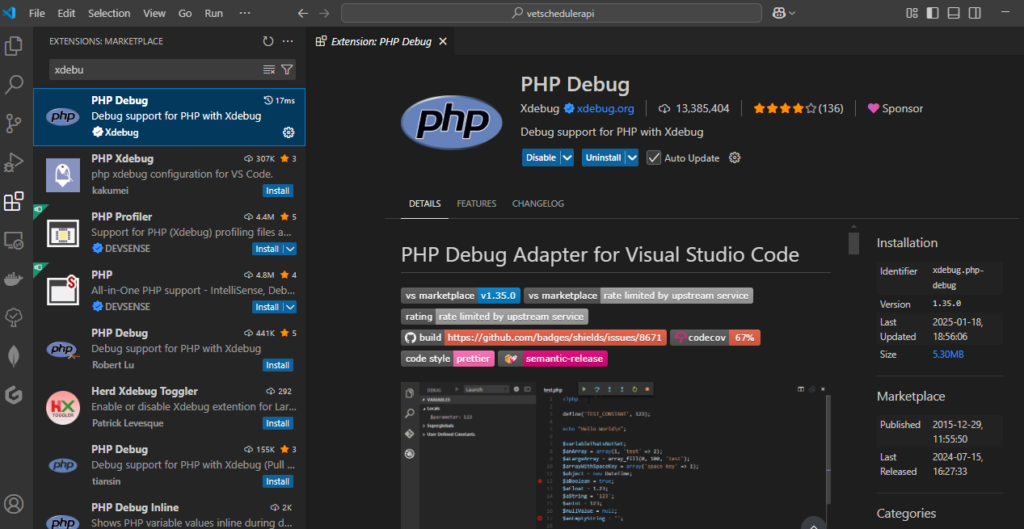Open the Explorer view in activity bar
The width and height of the screenshot is (1024, 529).
tap(14, 46)
